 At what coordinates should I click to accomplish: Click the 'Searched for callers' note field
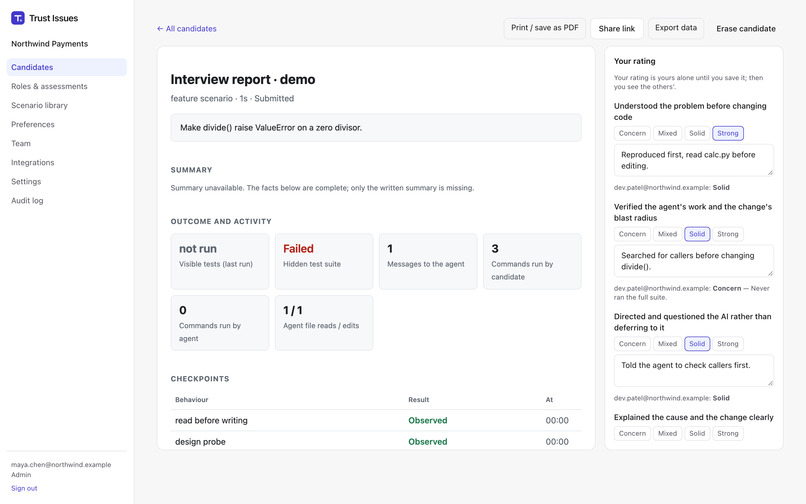[693, 261]
